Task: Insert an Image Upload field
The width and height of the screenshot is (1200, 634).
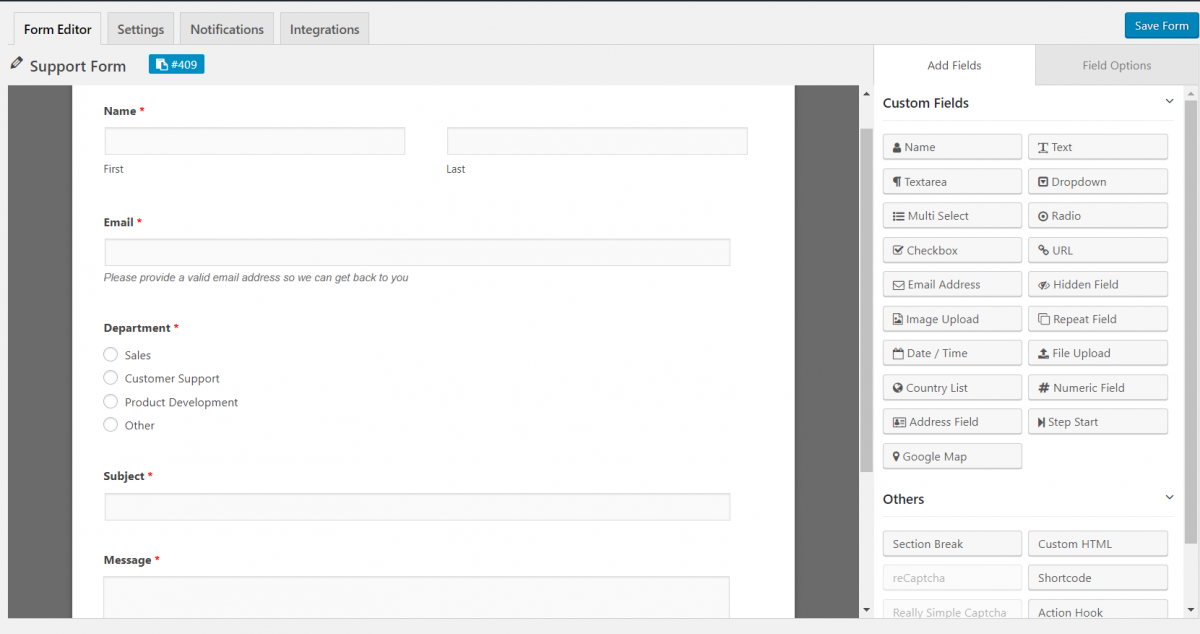Action: click(x=951, y=318)
